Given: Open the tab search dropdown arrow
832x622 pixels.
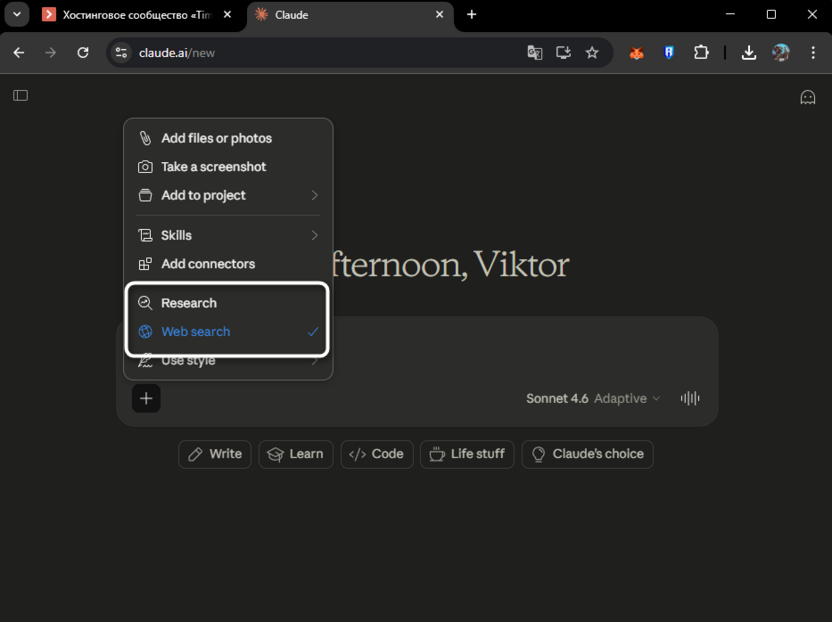Looking at the screenshot, I should click(17, 14).
